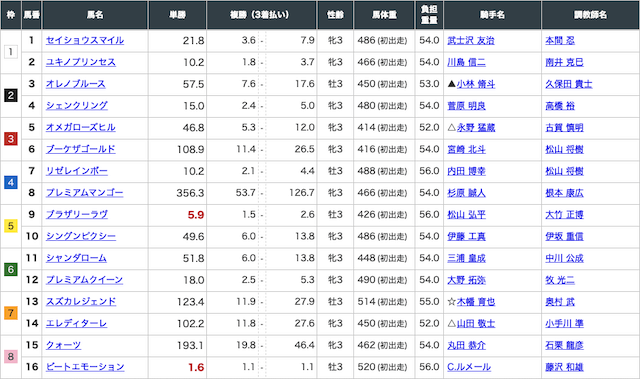This screenshot has width=640, height=379.
Task: Click jockey name 永野 猛蔵
Action: (476, 127)
